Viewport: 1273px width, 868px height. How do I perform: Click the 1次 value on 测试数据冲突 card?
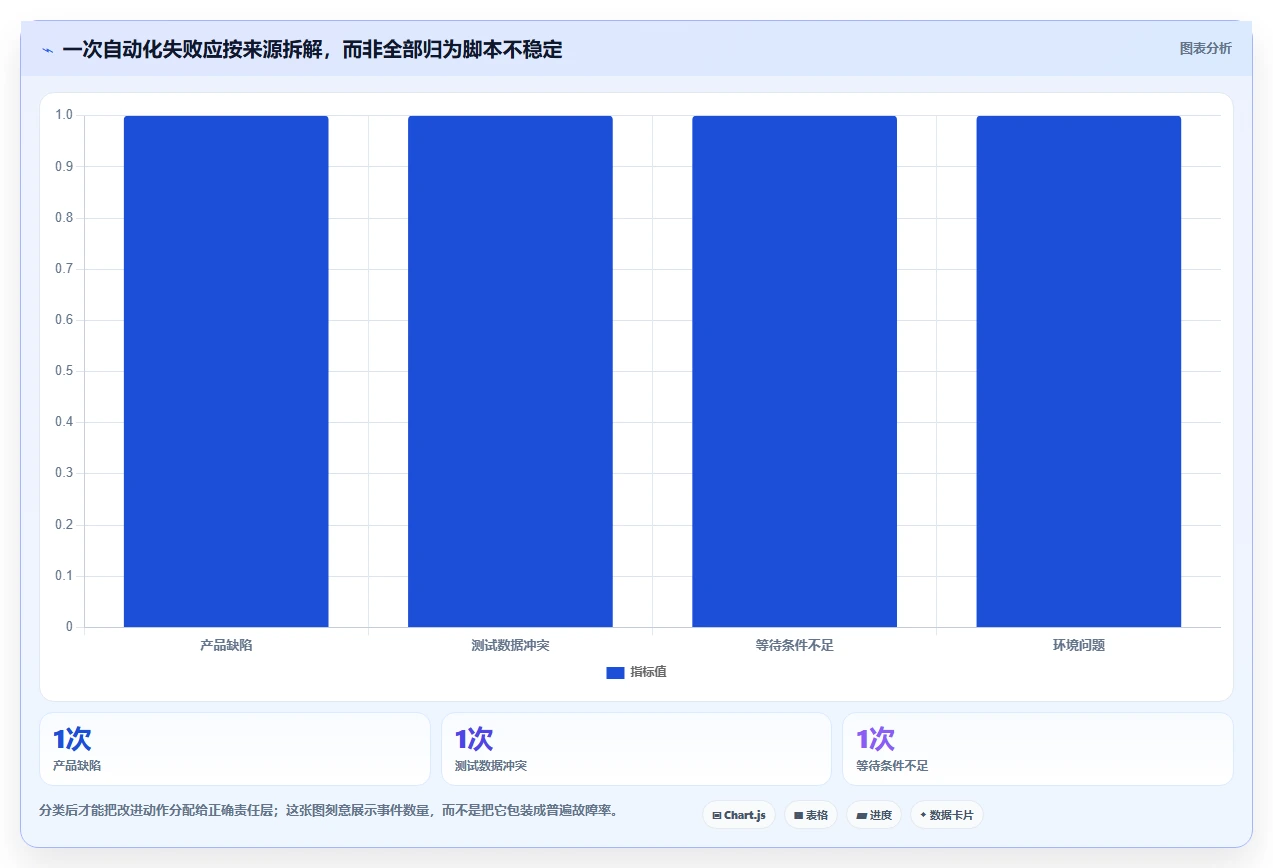474,740
